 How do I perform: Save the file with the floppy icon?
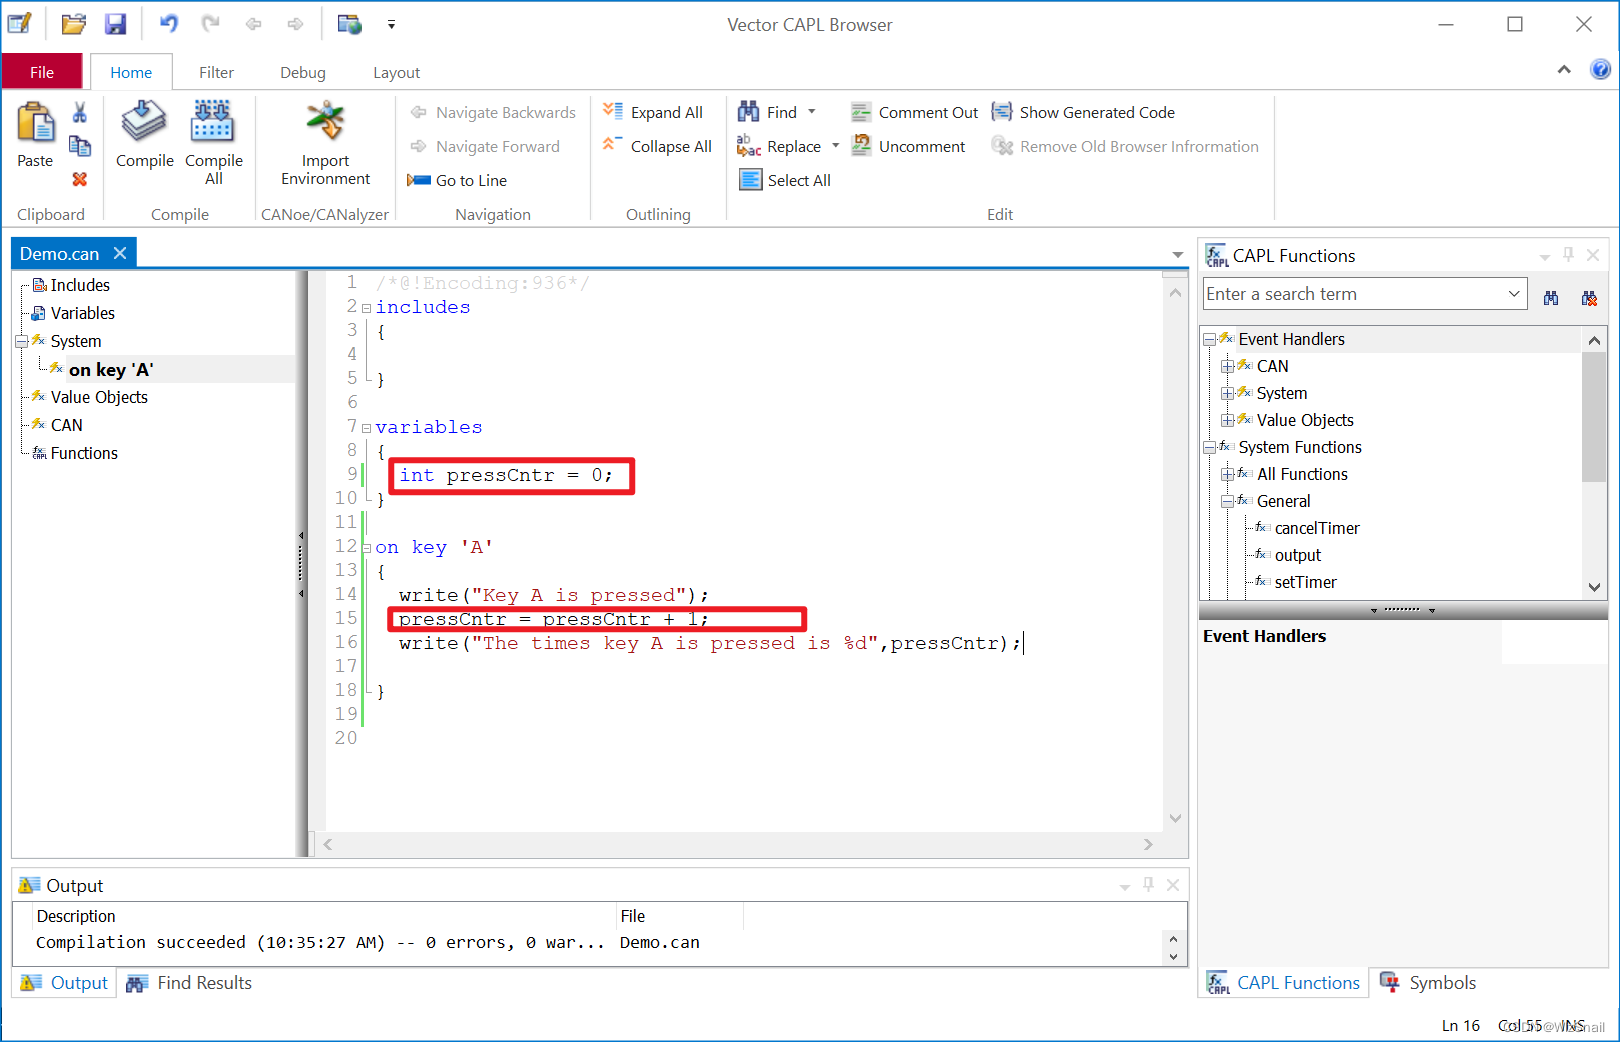click(x=116, y=24)
